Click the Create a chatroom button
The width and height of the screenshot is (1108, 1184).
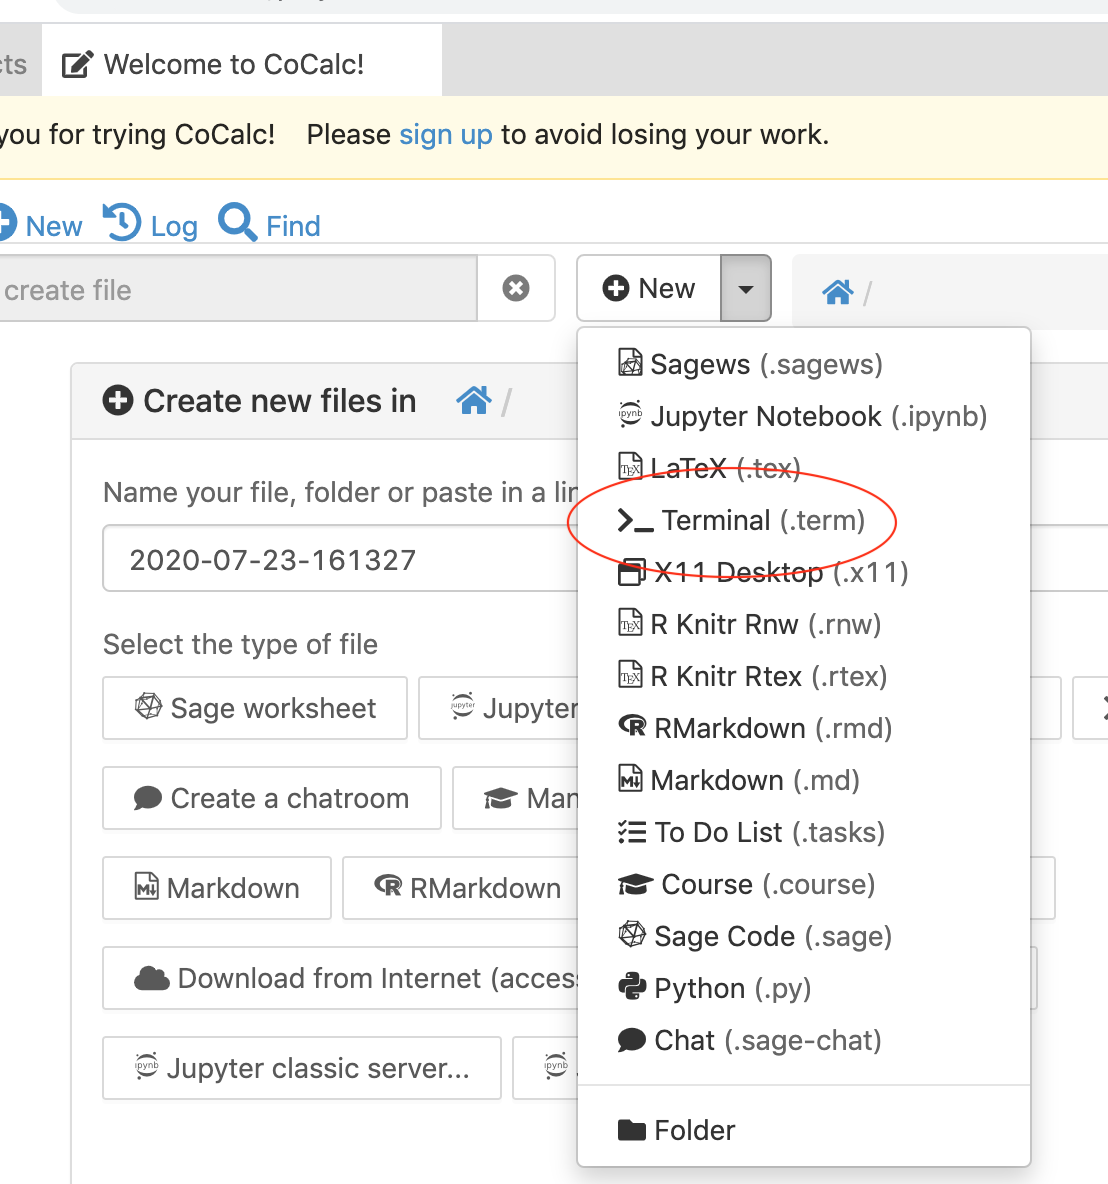[272, 798]
